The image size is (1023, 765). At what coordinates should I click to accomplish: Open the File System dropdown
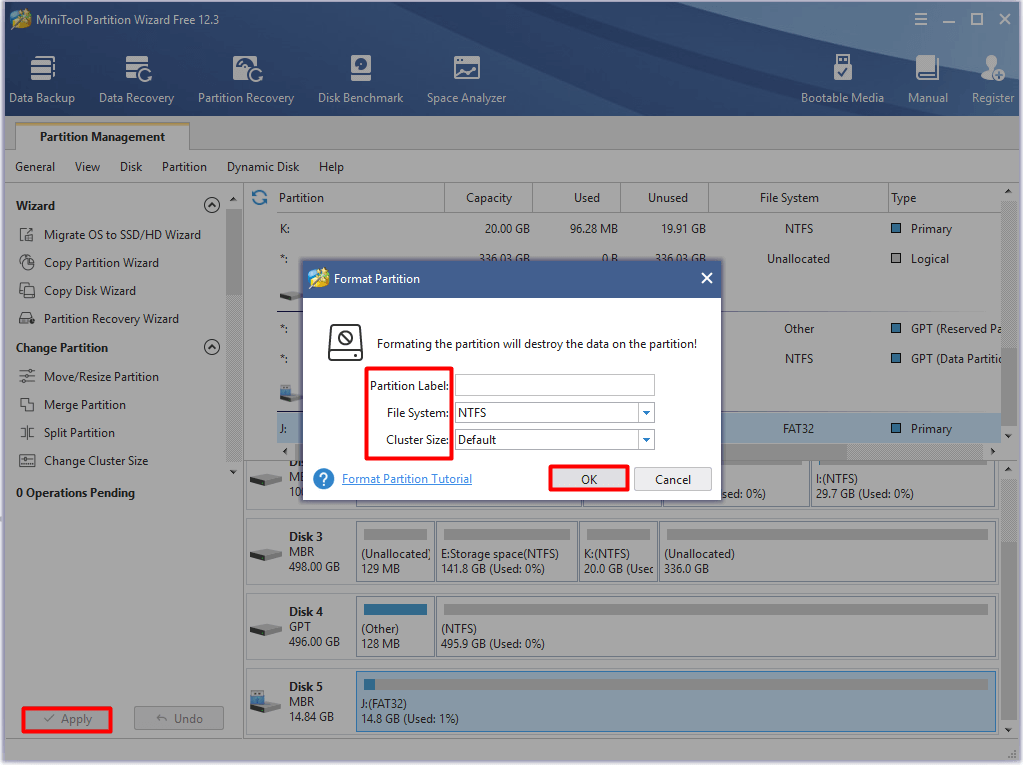pyautogui.click(x=646, y=413)
